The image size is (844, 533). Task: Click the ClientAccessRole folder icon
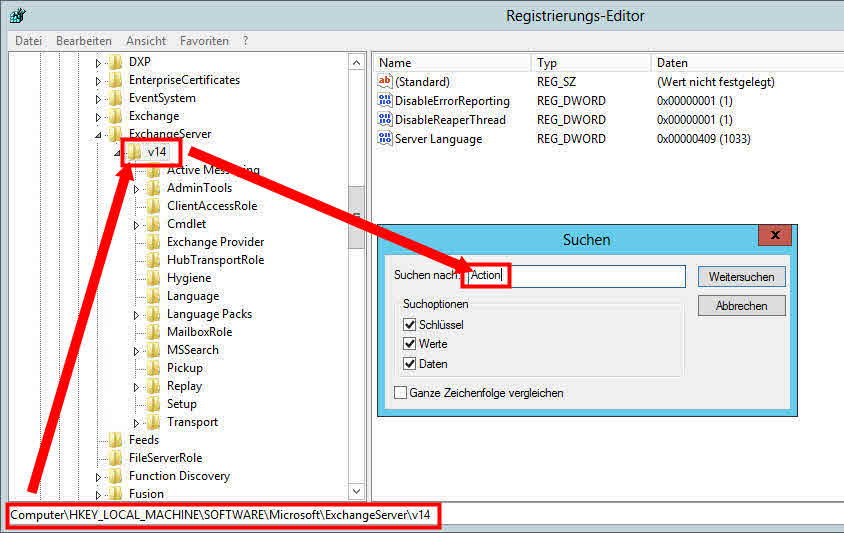(x=153, y=206)
